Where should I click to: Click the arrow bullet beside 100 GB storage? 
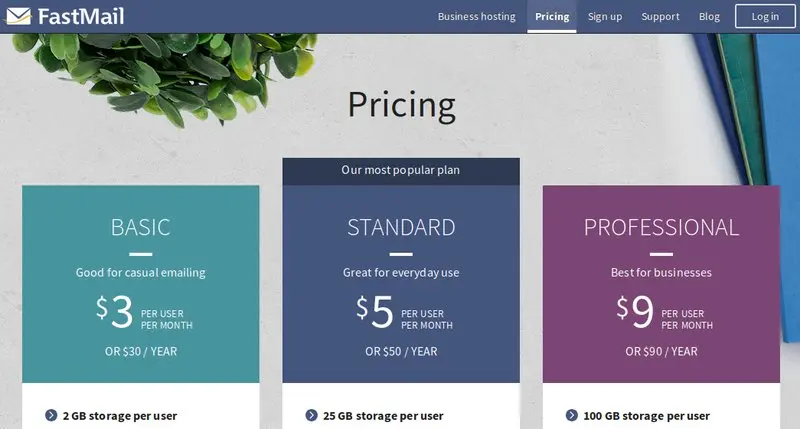coord(571,415)
